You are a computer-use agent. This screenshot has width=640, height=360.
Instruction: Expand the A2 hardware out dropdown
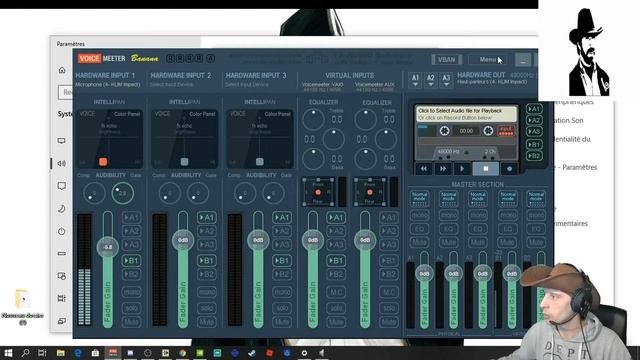(431, 80)
